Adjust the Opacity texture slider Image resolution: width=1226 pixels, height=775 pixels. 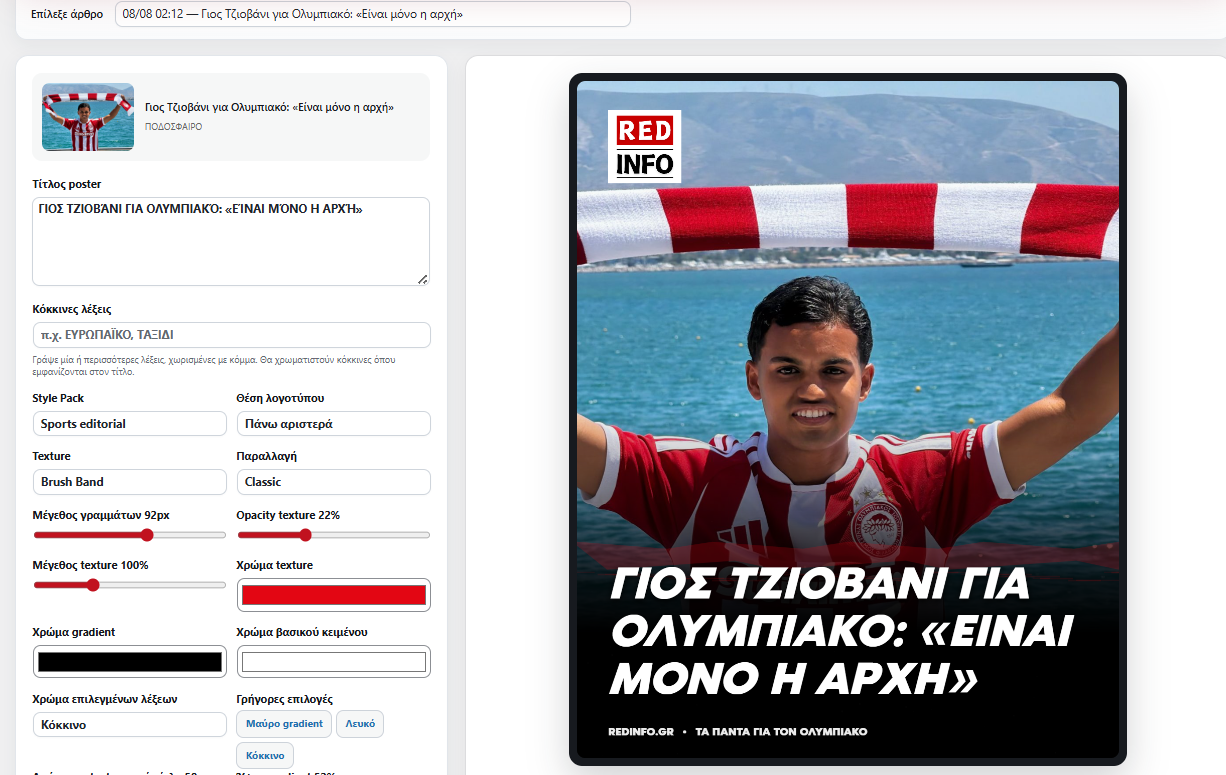[x=333, y=535]
